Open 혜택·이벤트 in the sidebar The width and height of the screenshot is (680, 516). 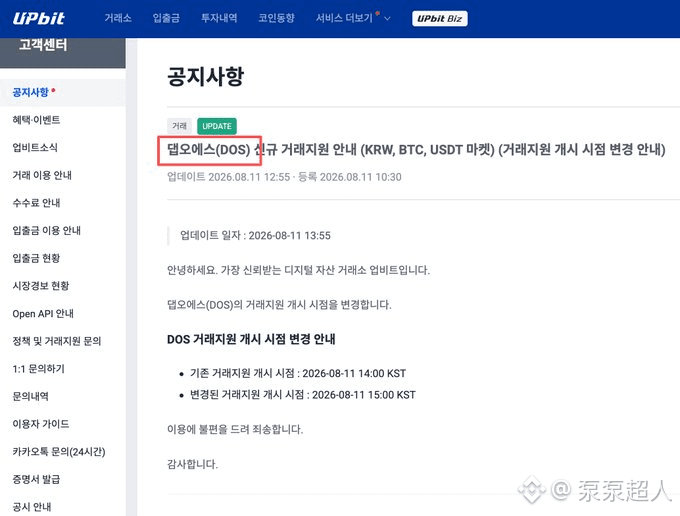point(36,120)
